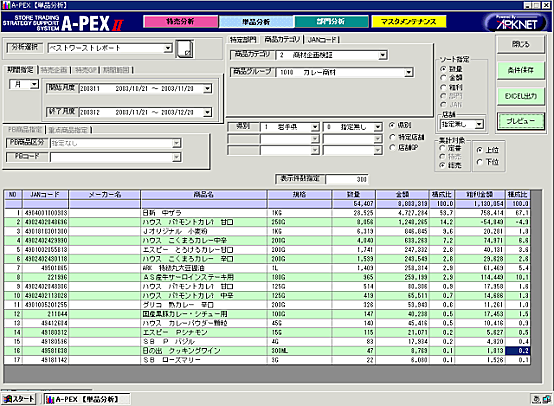This screenshot has height=406, width=554.
Task: Open the Start (スタート) menu button
Action: (x=19, y=399)
